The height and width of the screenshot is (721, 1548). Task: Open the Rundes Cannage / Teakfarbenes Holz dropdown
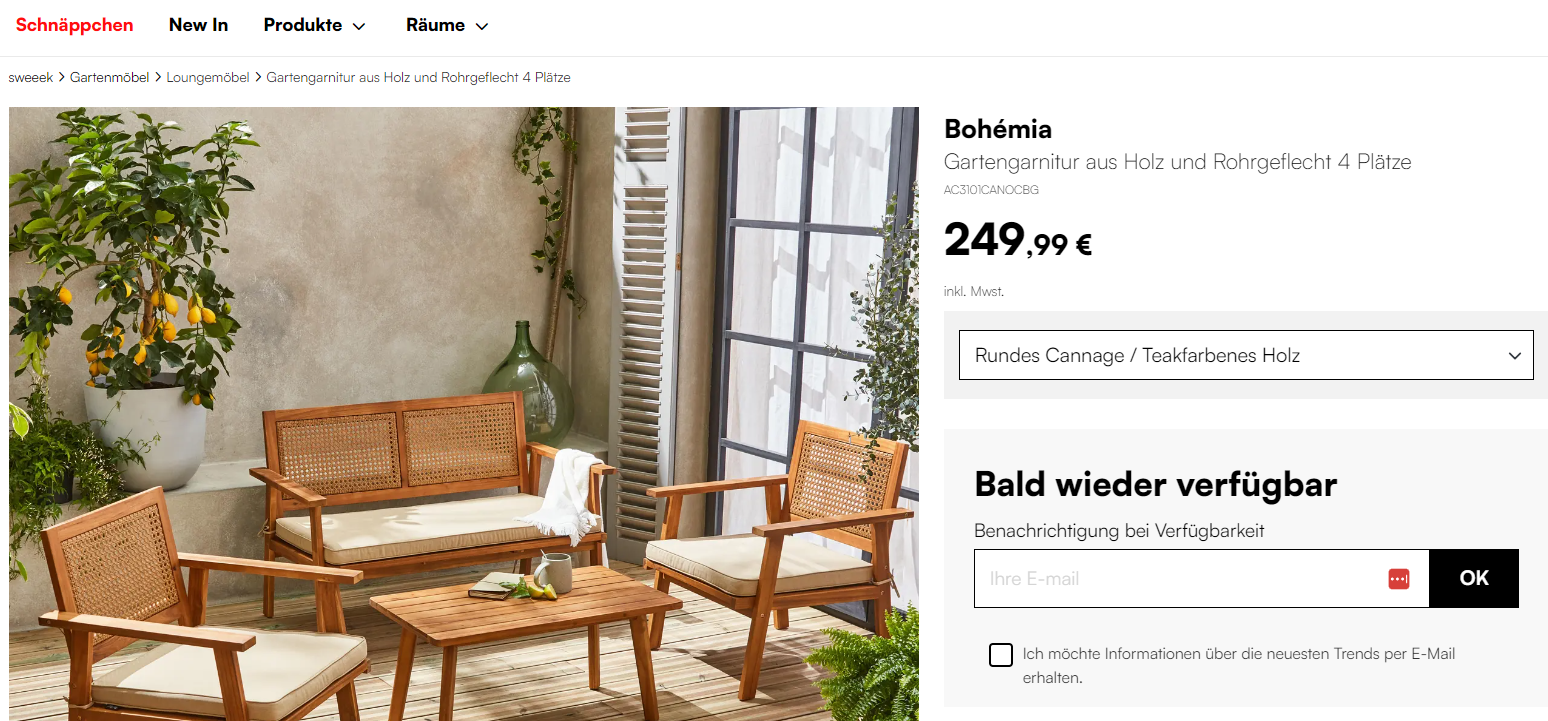point(1246,355)
